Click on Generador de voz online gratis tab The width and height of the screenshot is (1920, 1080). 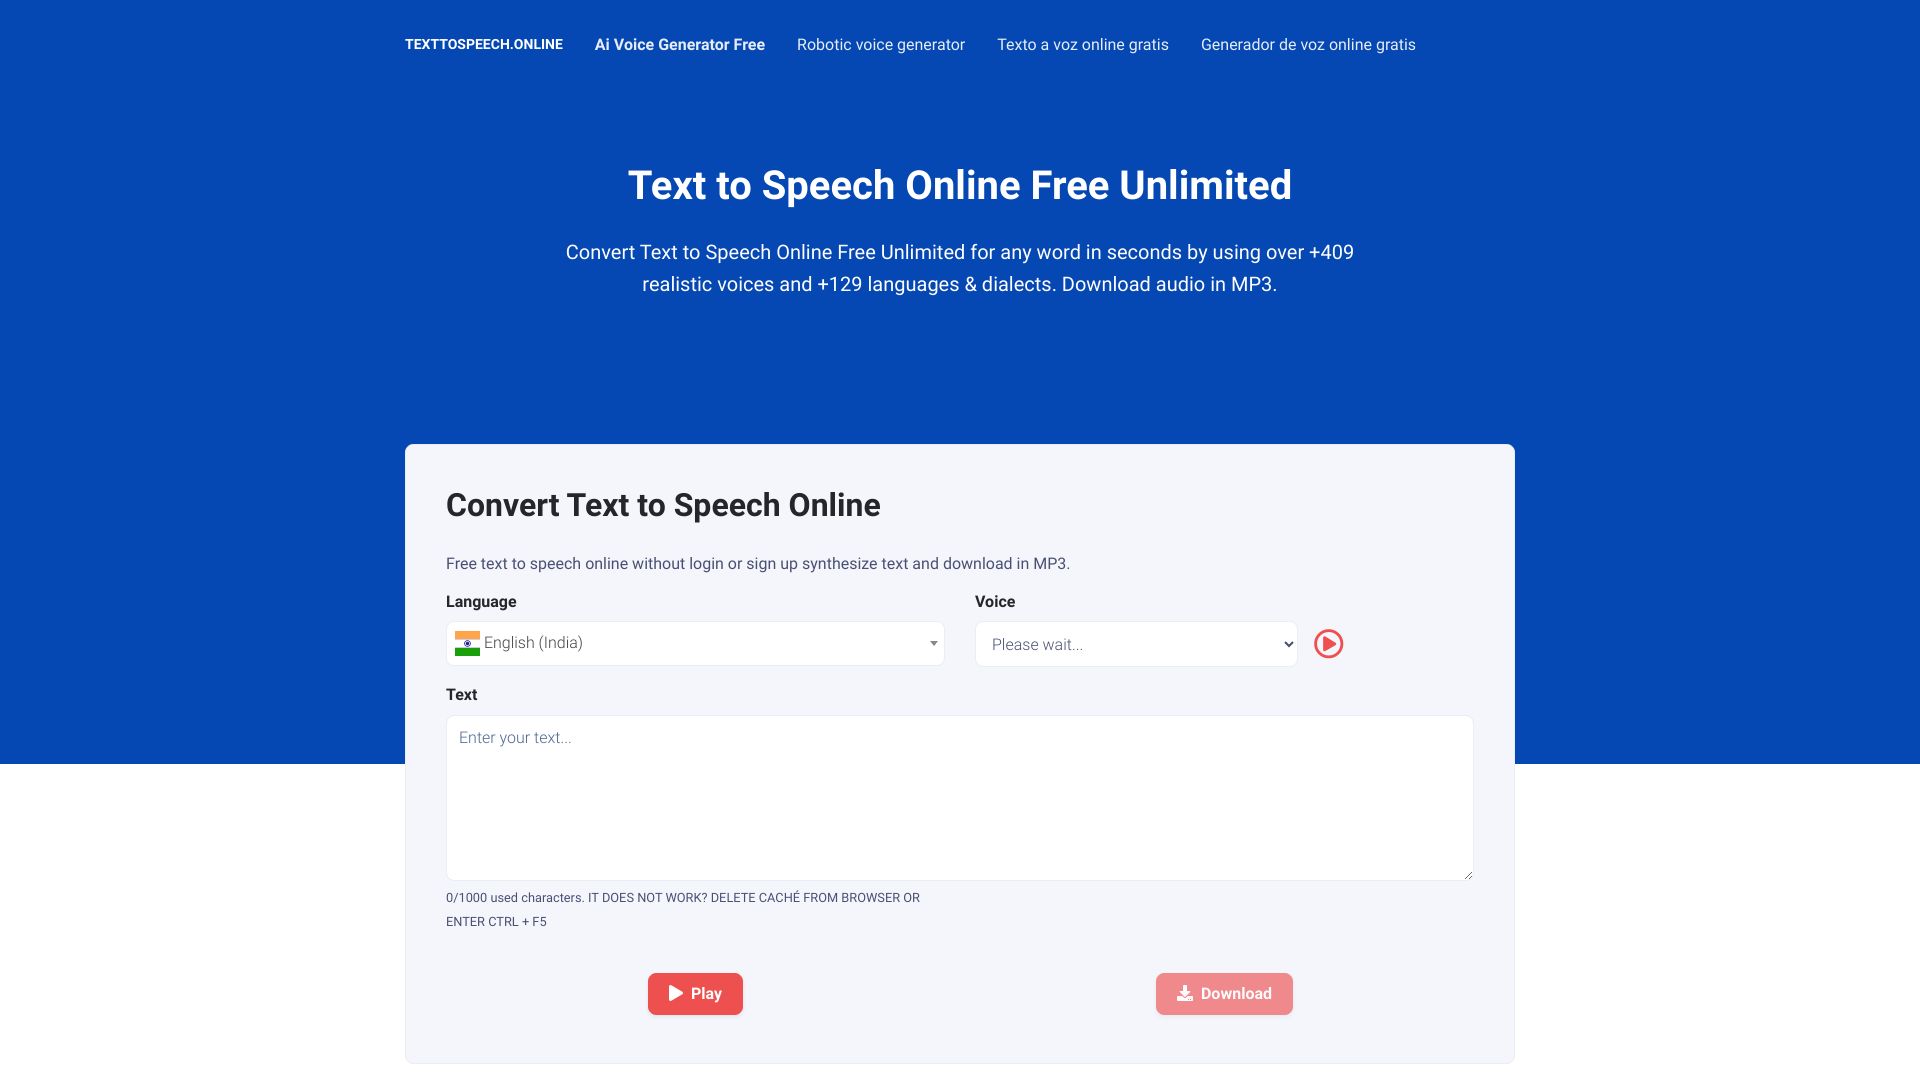click(1308, 45)
